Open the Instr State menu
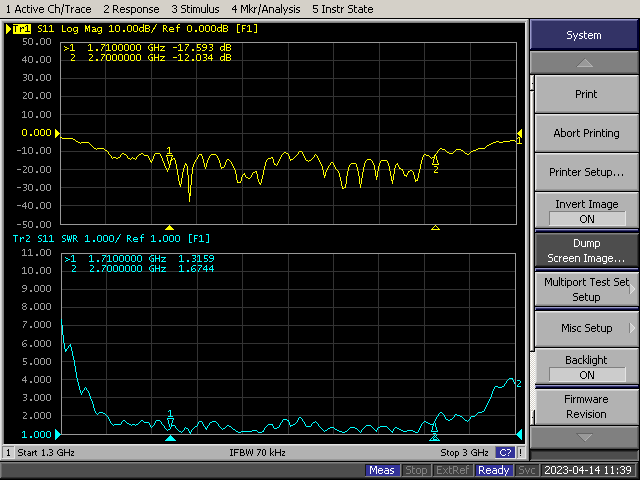640x480 pixels. point(342,9)
